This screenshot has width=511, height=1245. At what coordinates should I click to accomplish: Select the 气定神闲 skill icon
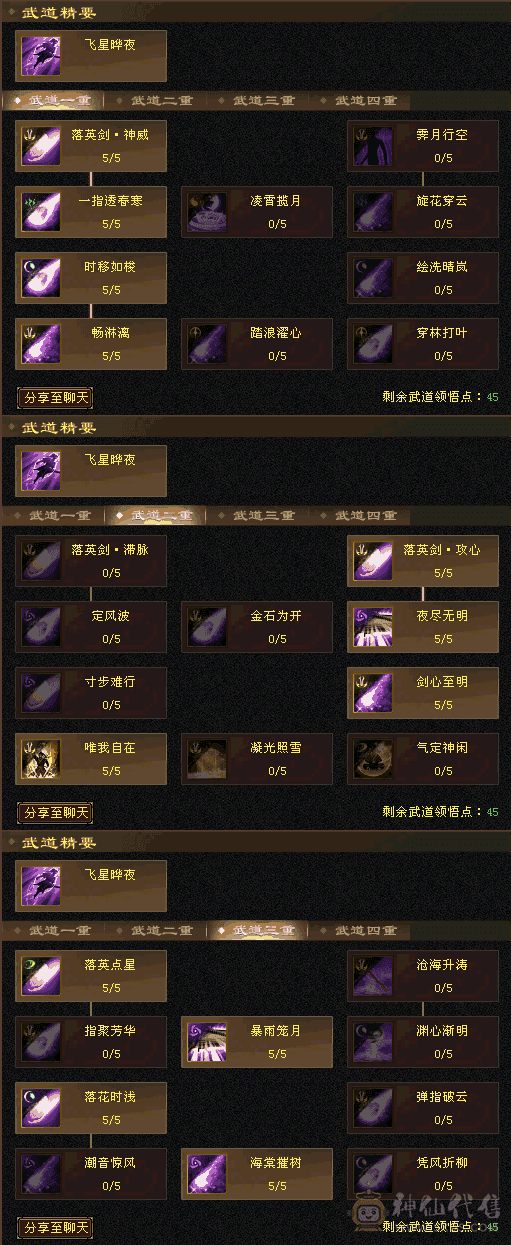[373, 759]
